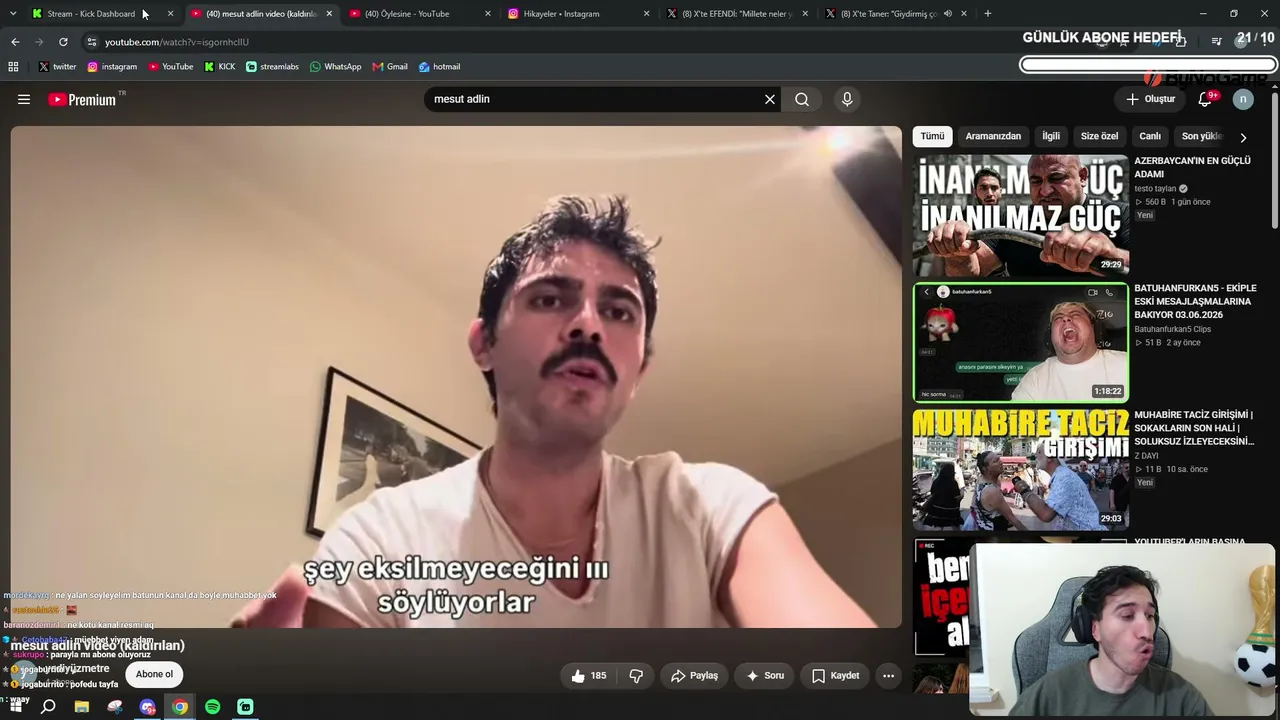Open Batuhanfurkan5 1:18:22 video thumbnail
Screen dimensions: 1280x720
coord(1021,342)
